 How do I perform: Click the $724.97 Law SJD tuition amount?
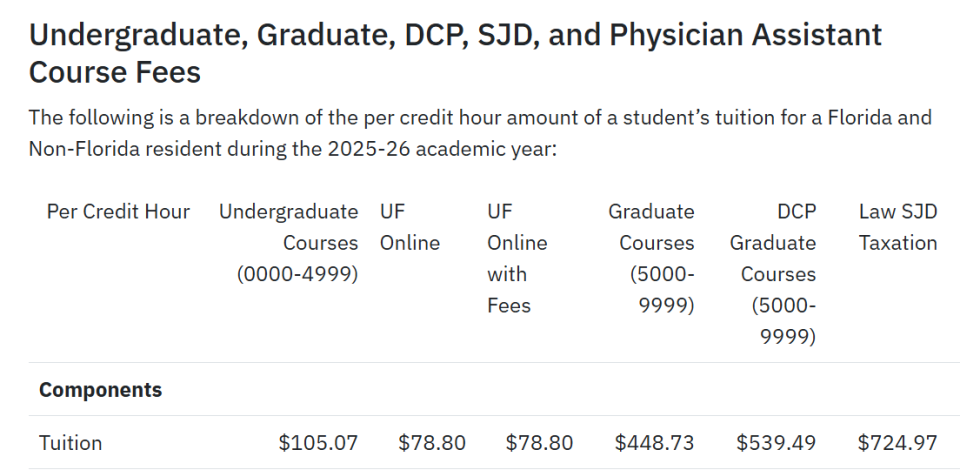coord(897,442)
